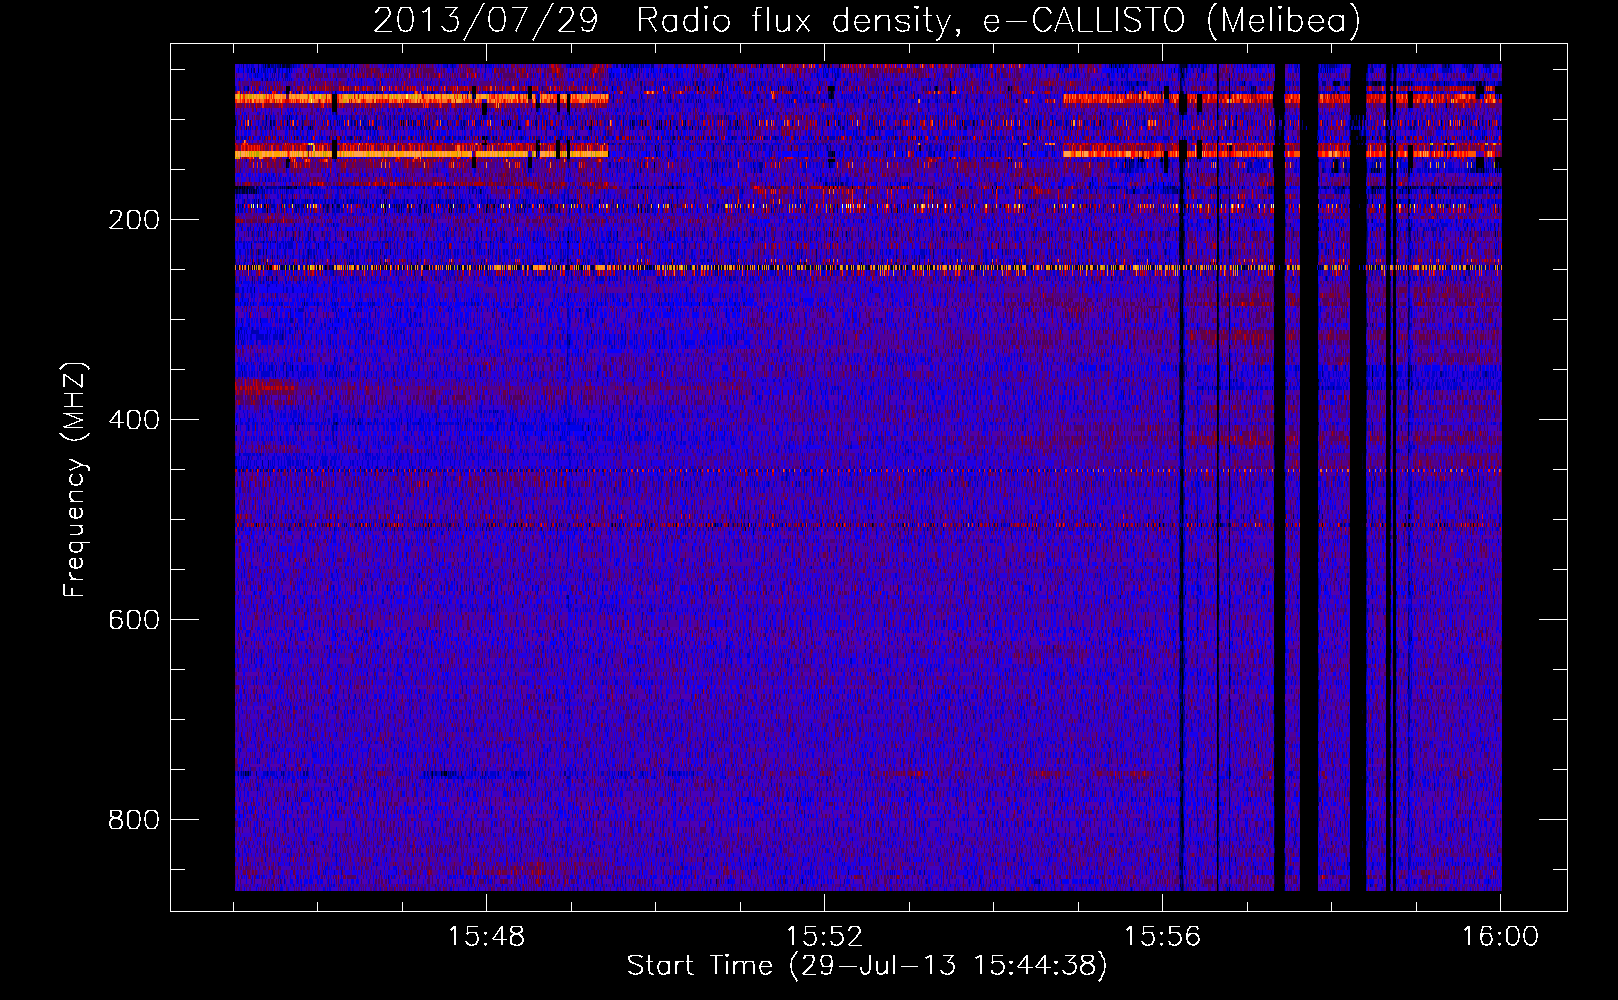Click the 16:00 time tick label
The image size is (1618, 1000).
[1500, 937]
